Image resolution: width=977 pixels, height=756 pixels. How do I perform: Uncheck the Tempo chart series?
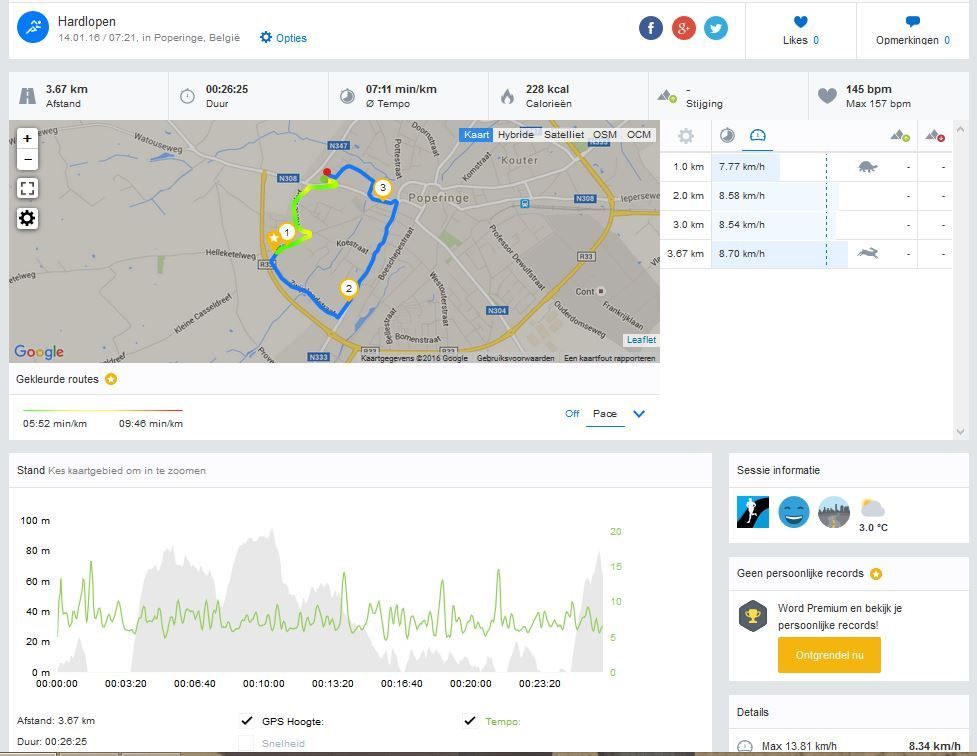coord(470,721)
